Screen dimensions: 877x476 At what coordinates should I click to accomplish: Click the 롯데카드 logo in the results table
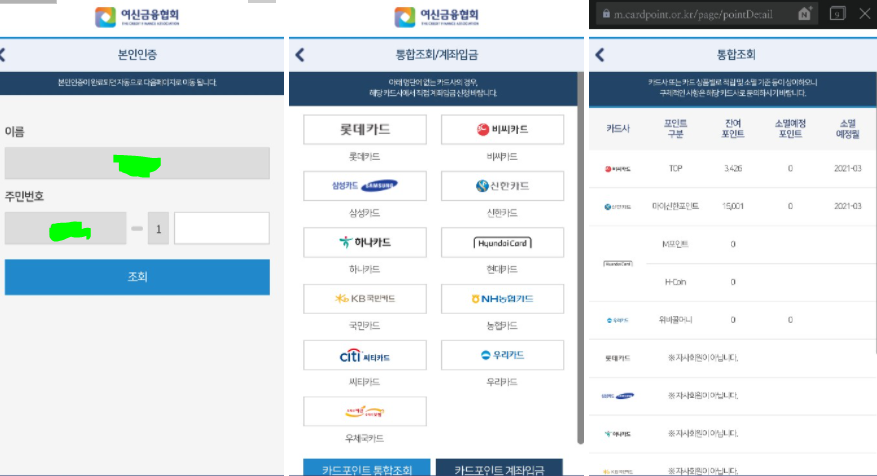(617, 358)
